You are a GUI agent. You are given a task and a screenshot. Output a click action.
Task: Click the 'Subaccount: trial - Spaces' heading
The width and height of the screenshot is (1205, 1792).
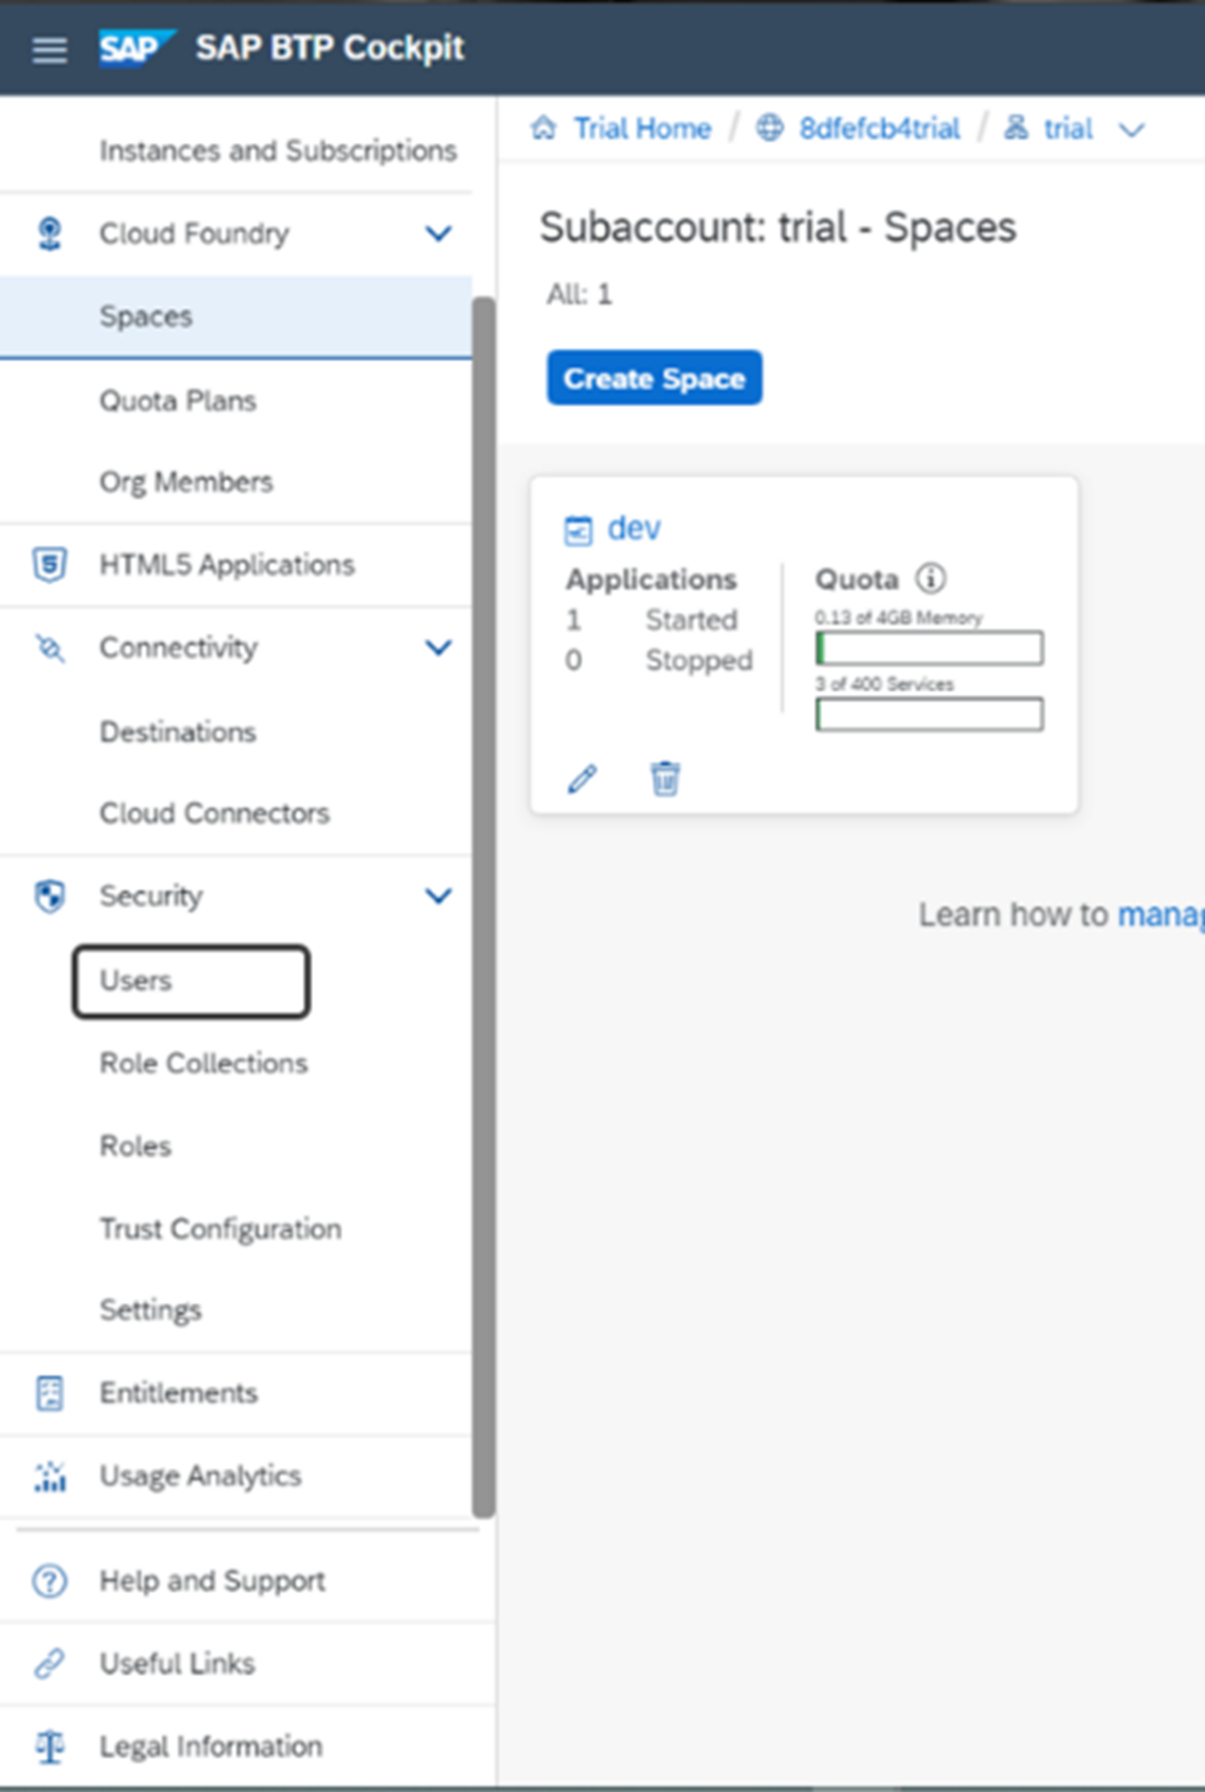point(778,227)
